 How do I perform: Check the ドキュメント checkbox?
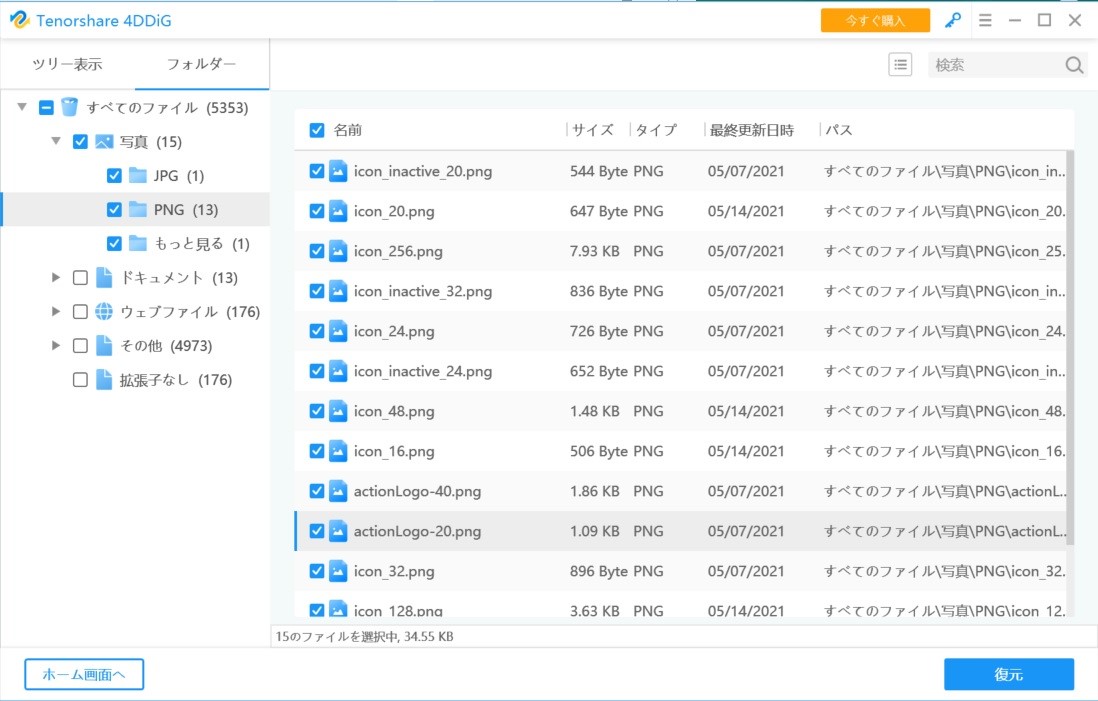pyautogui.click(x=81, y=277)
